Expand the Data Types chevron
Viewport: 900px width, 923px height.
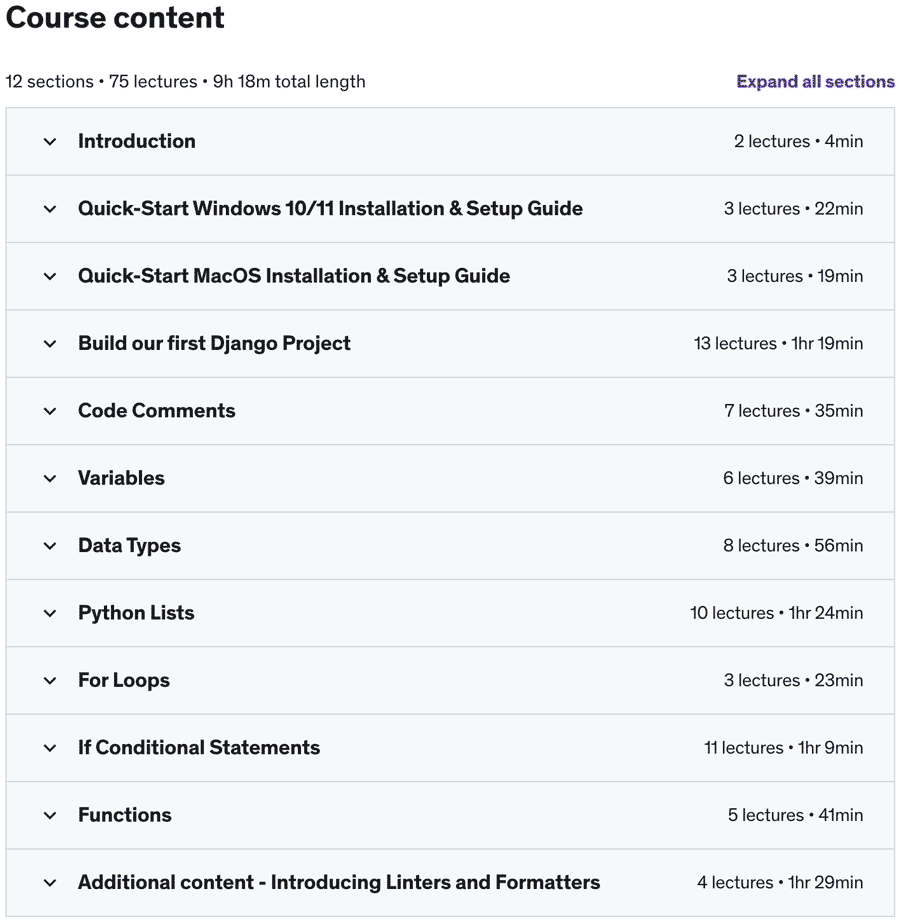tap(50, 546)
